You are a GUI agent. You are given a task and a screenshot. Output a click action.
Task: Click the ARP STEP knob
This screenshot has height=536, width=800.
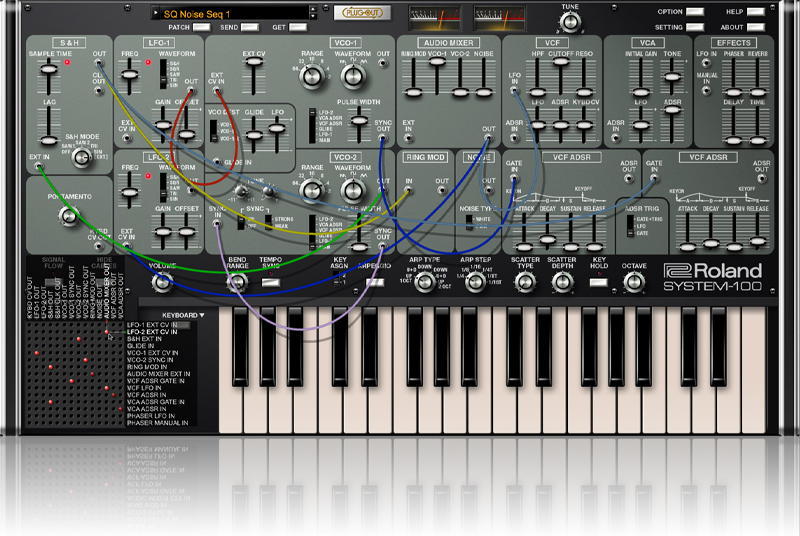tap(476, 282)
